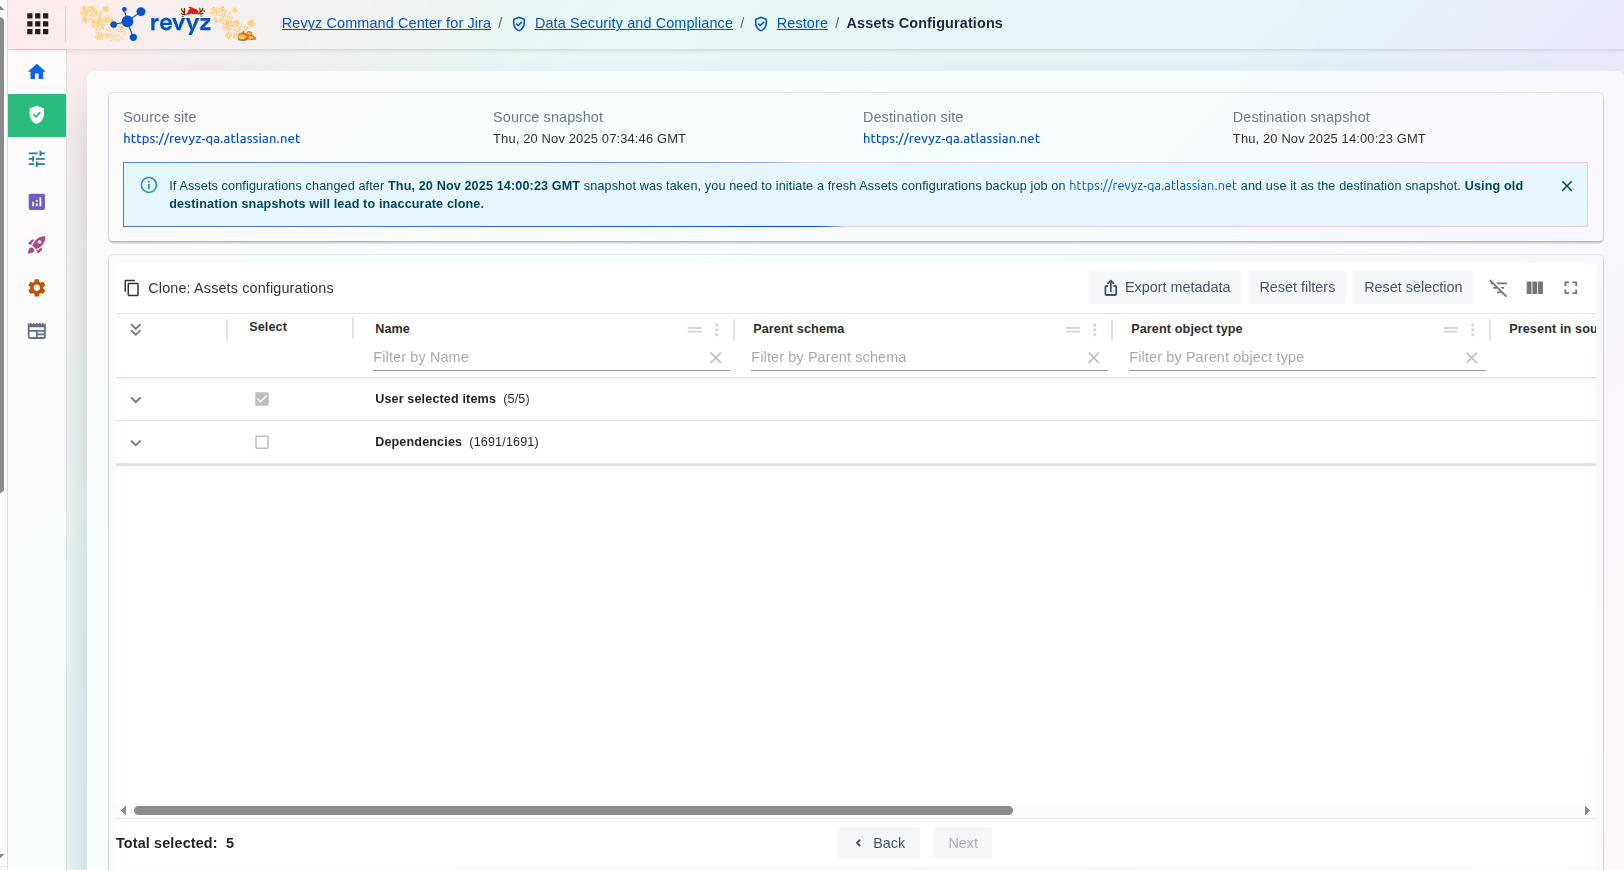Expand the User selected items row

[136, 400]
